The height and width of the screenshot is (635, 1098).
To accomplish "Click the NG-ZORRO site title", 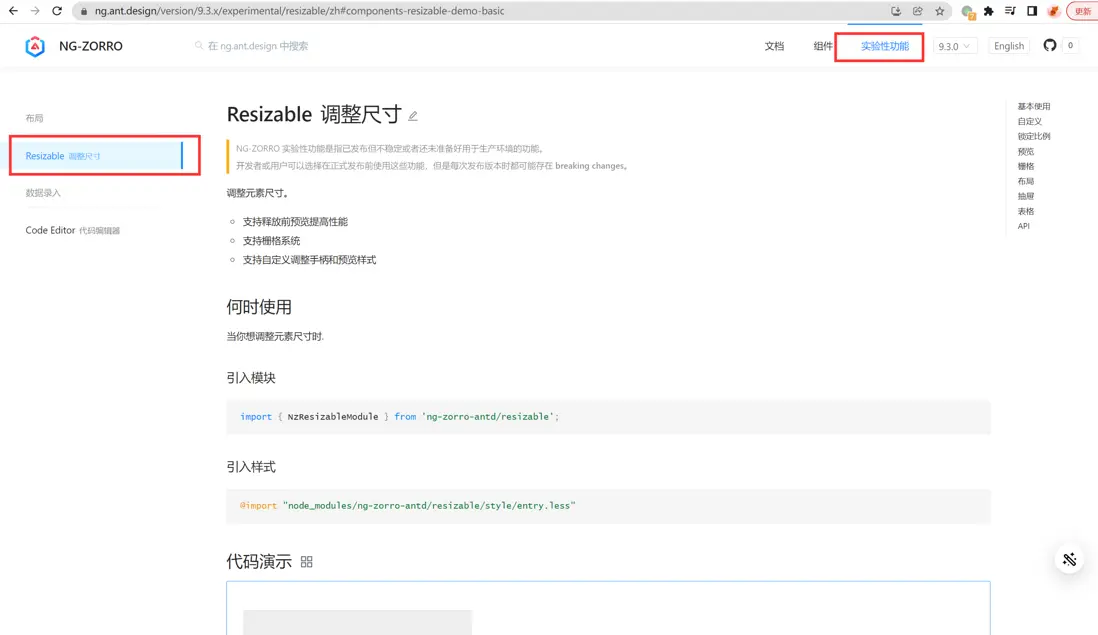I will coord(91,46).
